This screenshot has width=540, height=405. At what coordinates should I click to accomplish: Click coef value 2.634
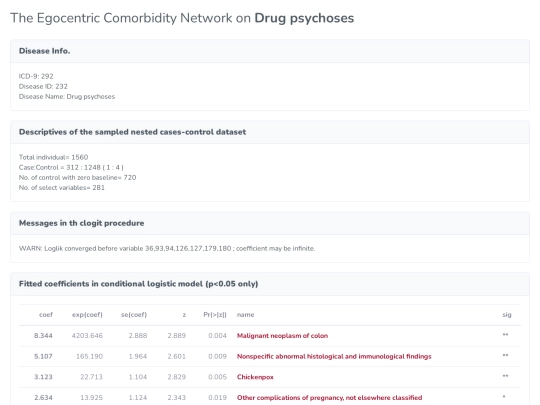click(x=43, y=398)
